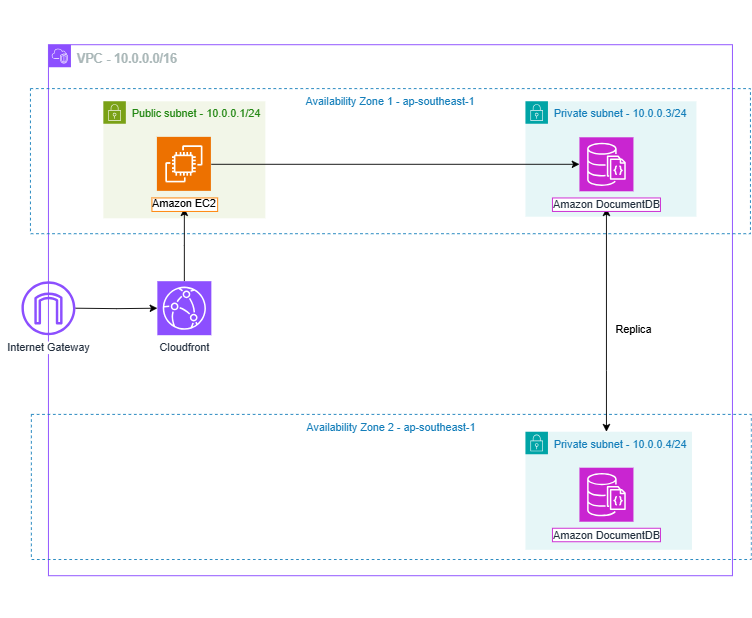Select the 'VPC - 10.0.0.0/16' label

[x=127, y=58]
